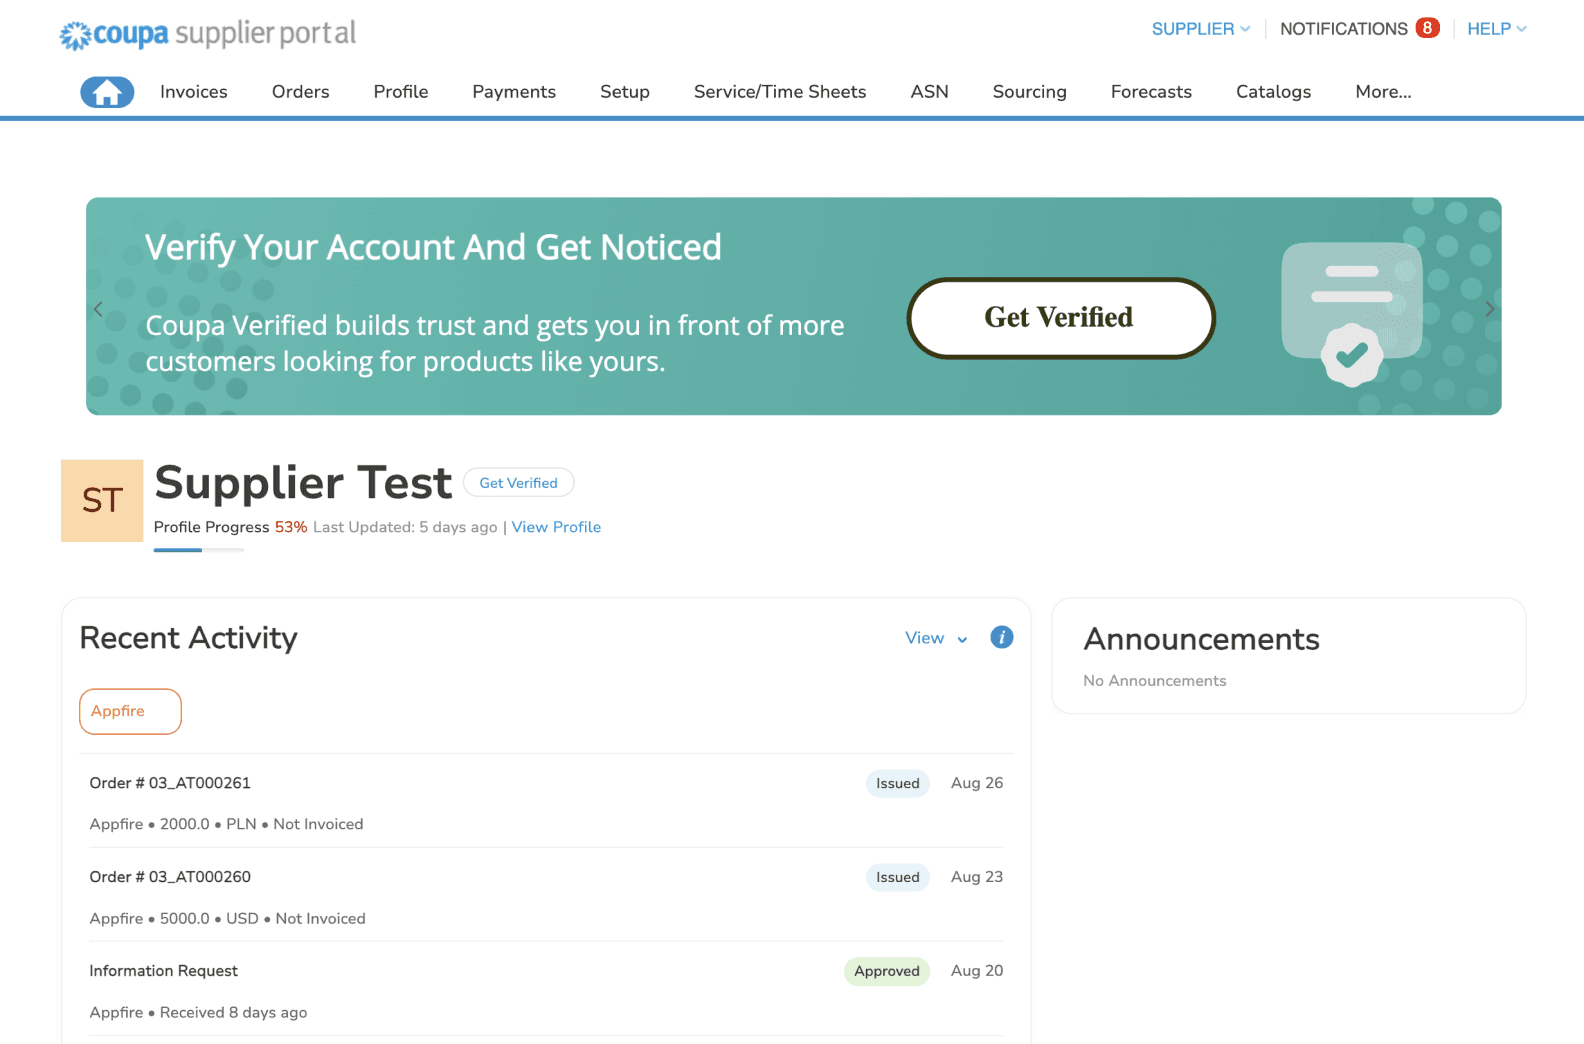Click the Aug 26 date
1584x1044 pixels.
(976, 783)
